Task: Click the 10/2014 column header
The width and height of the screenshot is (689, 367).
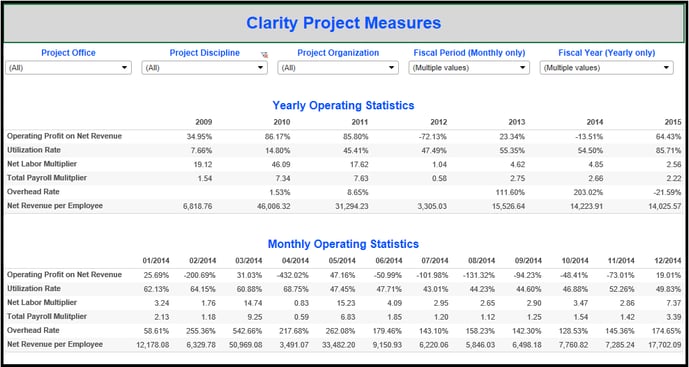Action: click(575, 261)
